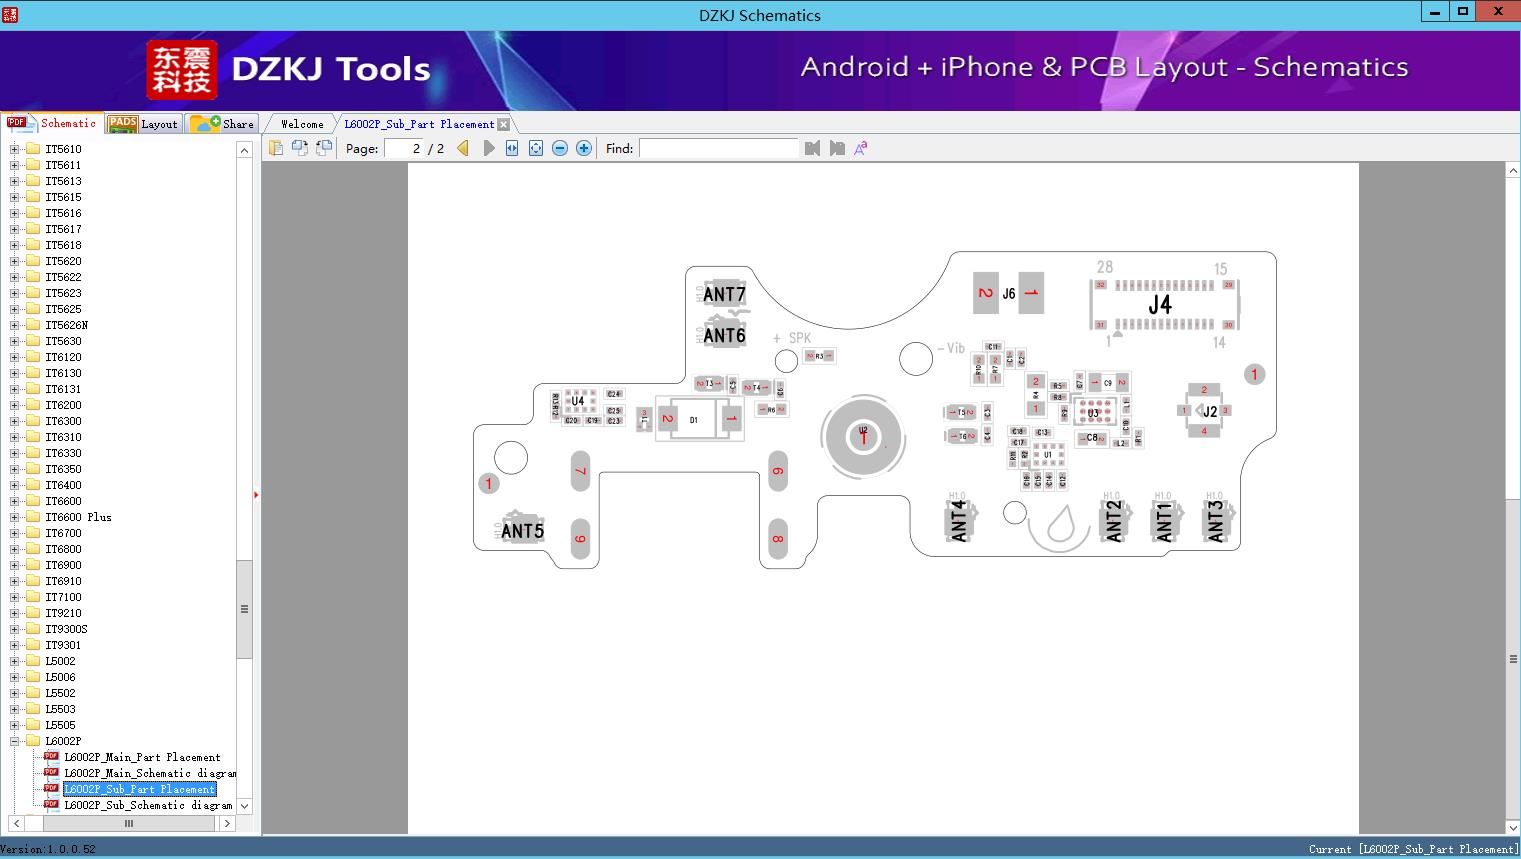Toggle the match case search icon

pyautogui.click(x=861, y=148)
